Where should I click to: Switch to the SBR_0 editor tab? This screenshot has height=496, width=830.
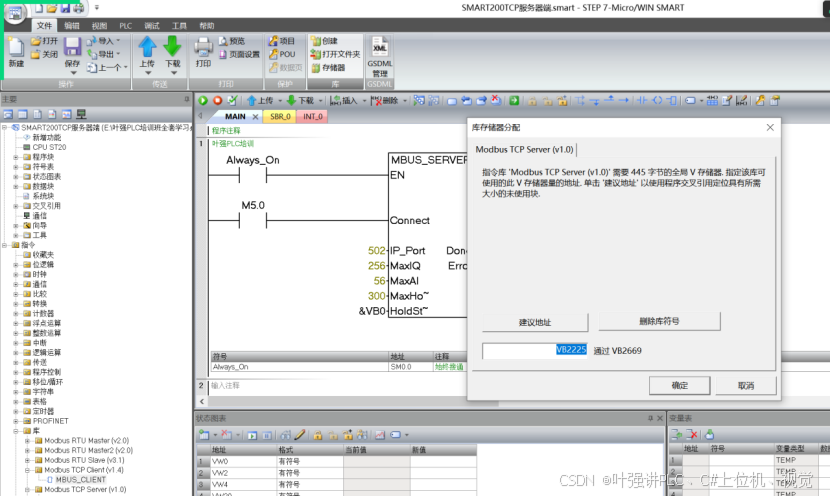(x=280, y=116)
